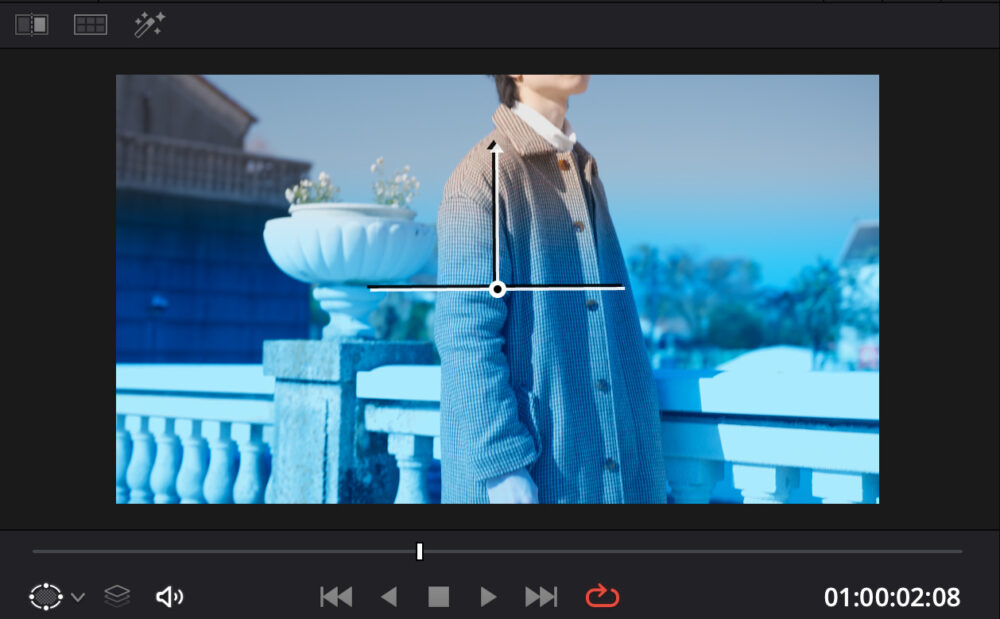Toggle the Highlight magic wand tool
The width and height of the screenshot is (1000, 619).
(x=149, y=25)
